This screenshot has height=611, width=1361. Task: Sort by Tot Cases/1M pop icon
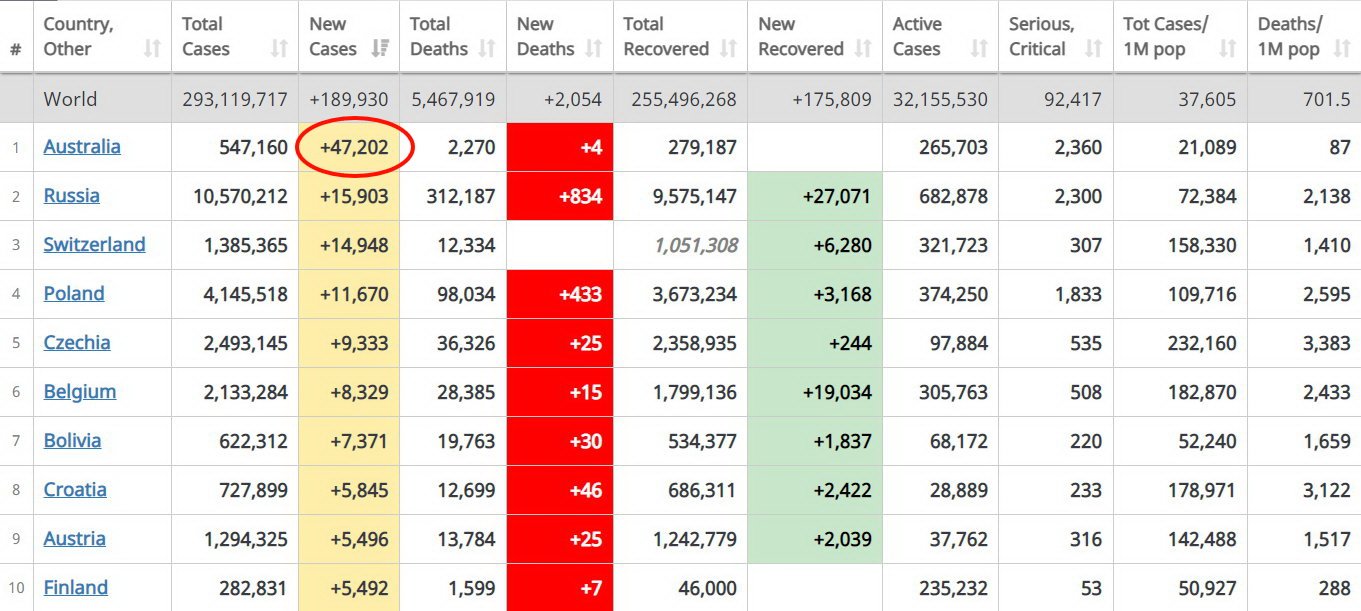click(1227, 49)
